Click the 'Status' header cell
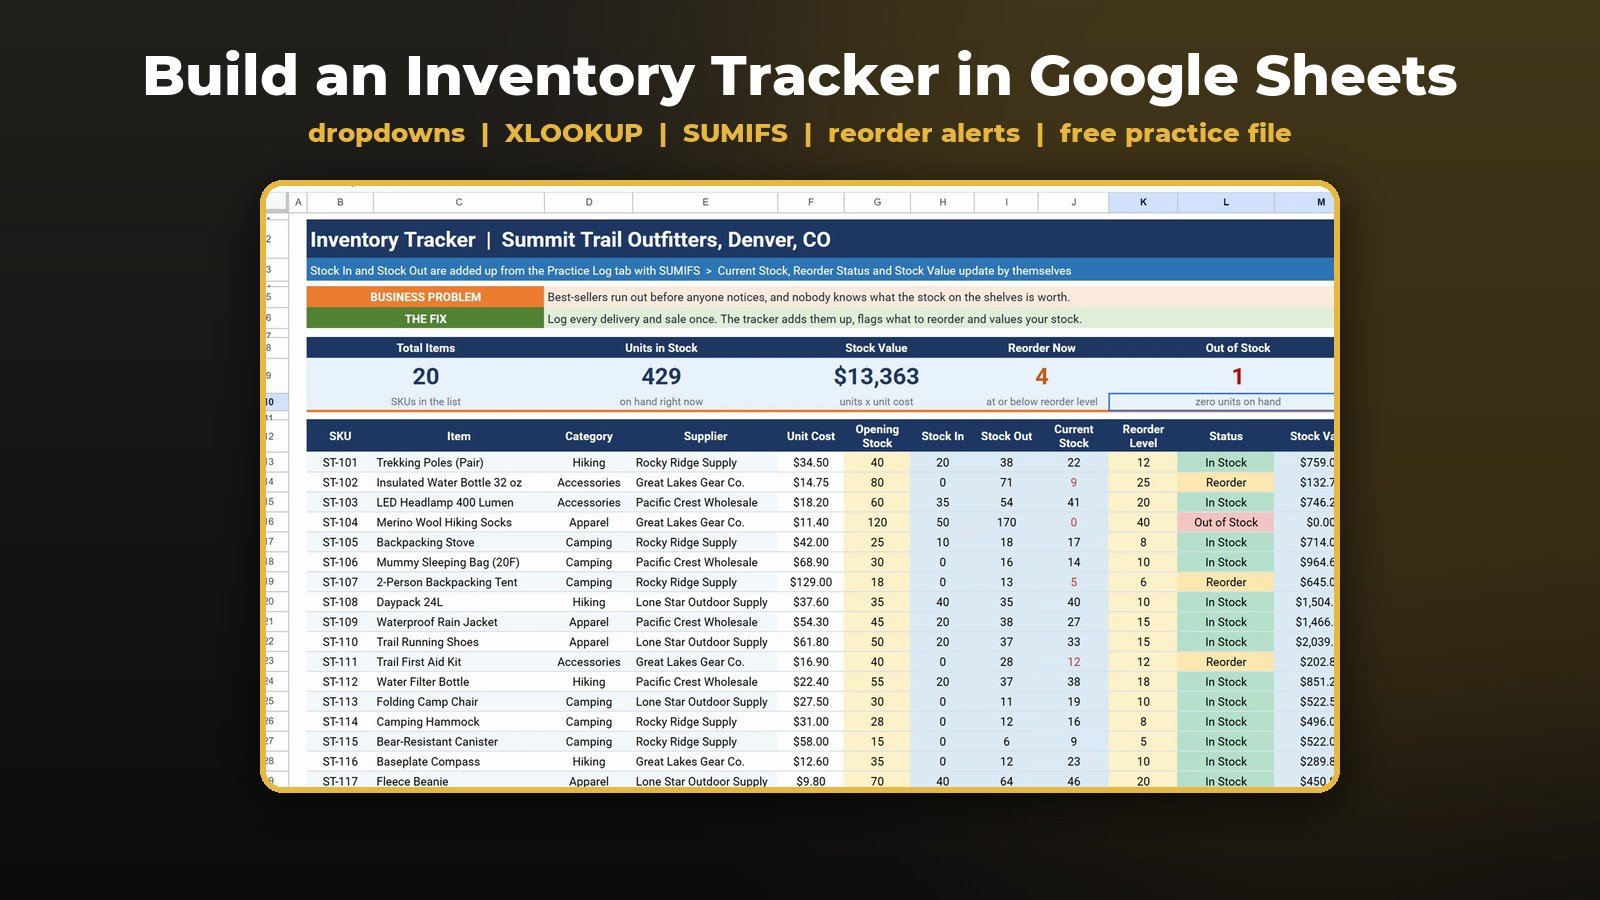Screen dimensions: 1600x900 [1226, 436]
